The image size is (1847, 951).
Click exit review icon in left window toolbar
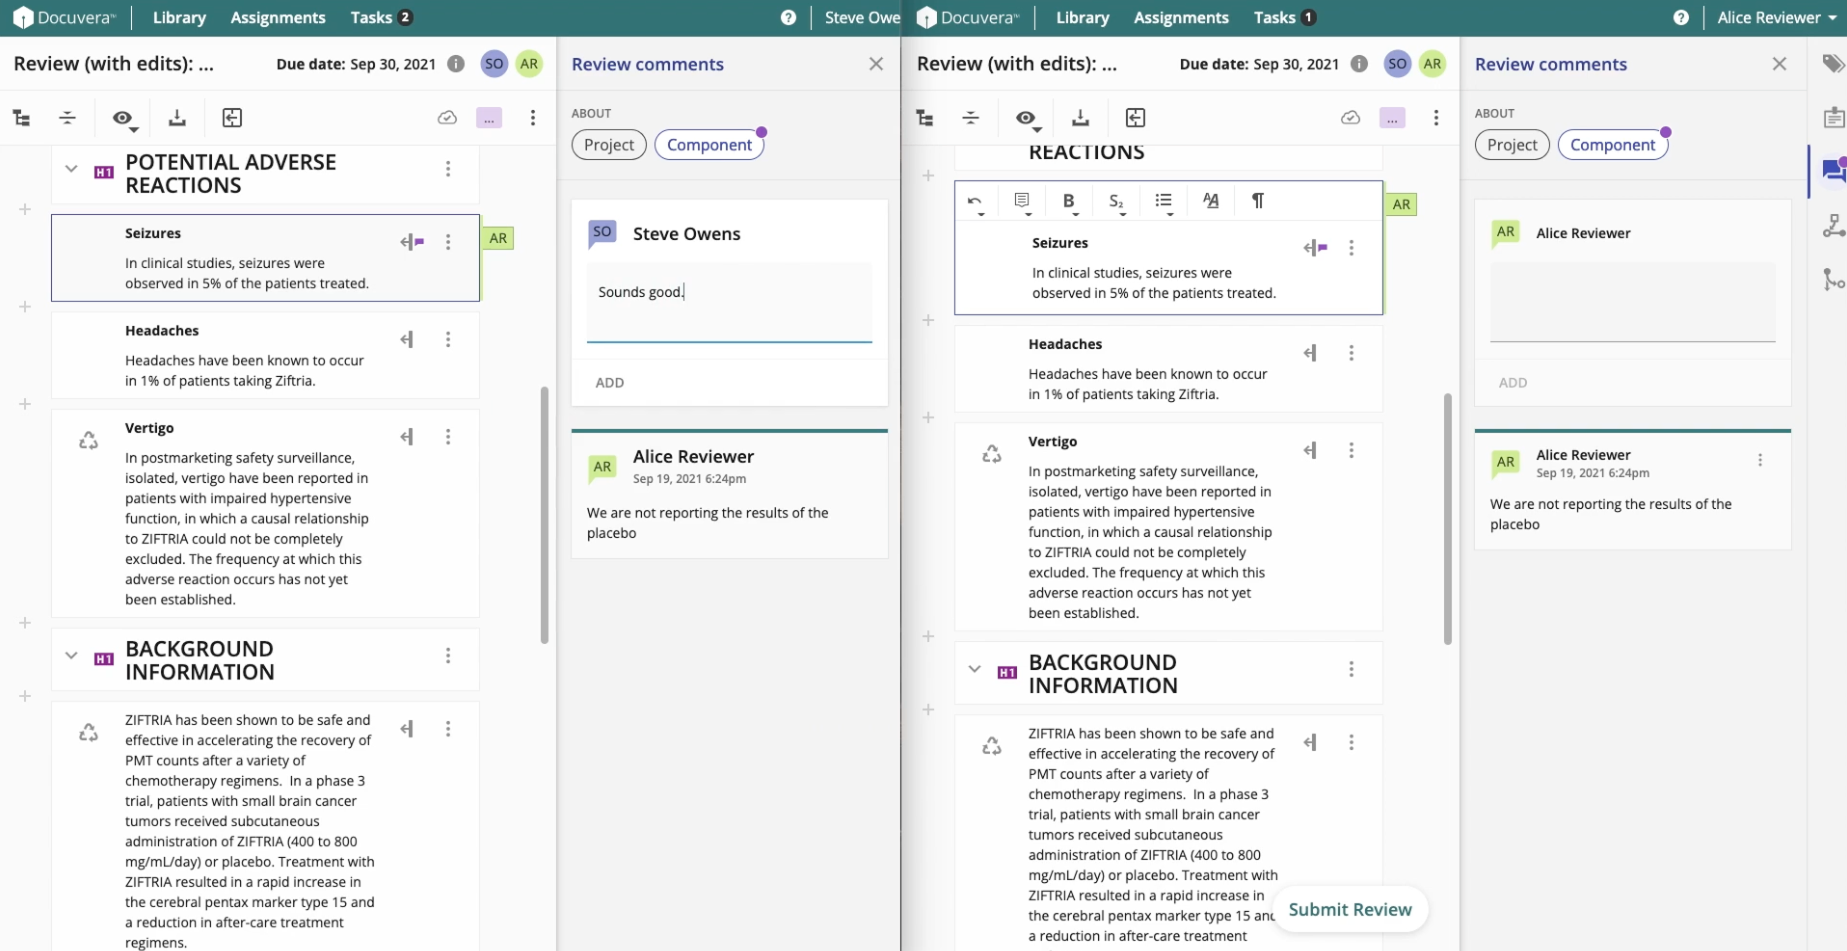click(x=232, y=118)
